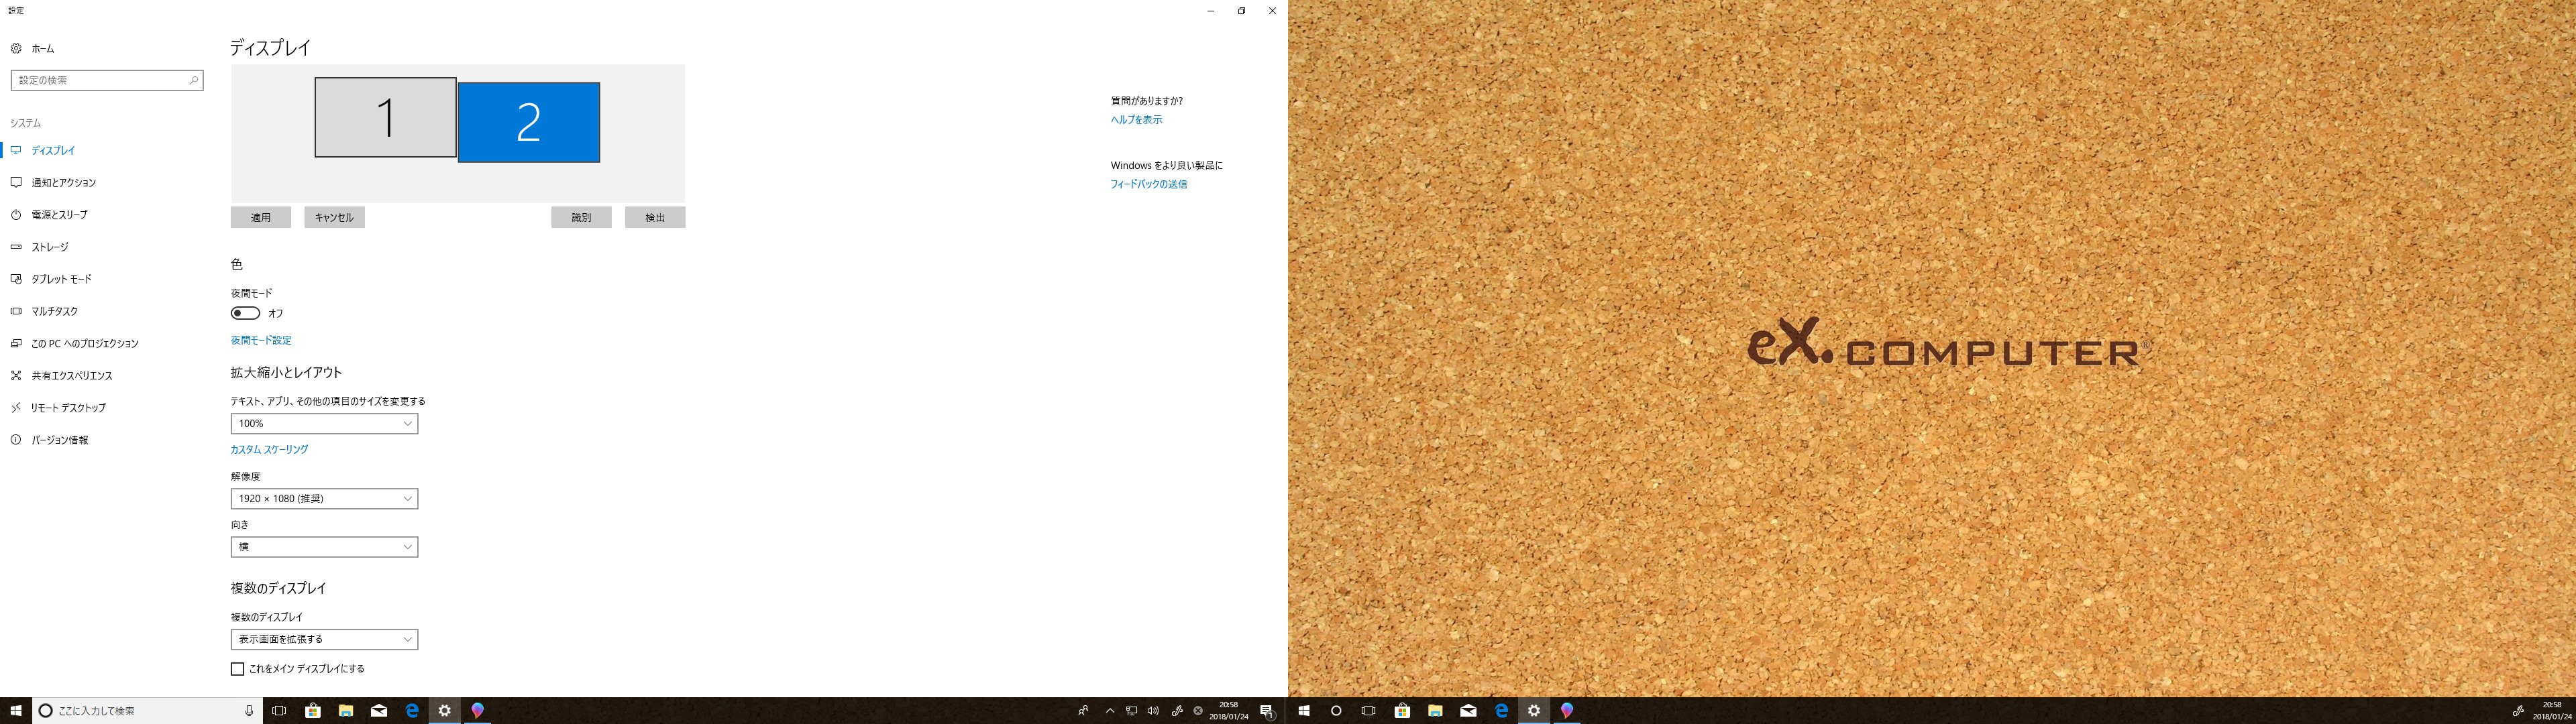
Task: Open scaling 100% dropdown
Action: pyautogui.click(x=324, y=424)
